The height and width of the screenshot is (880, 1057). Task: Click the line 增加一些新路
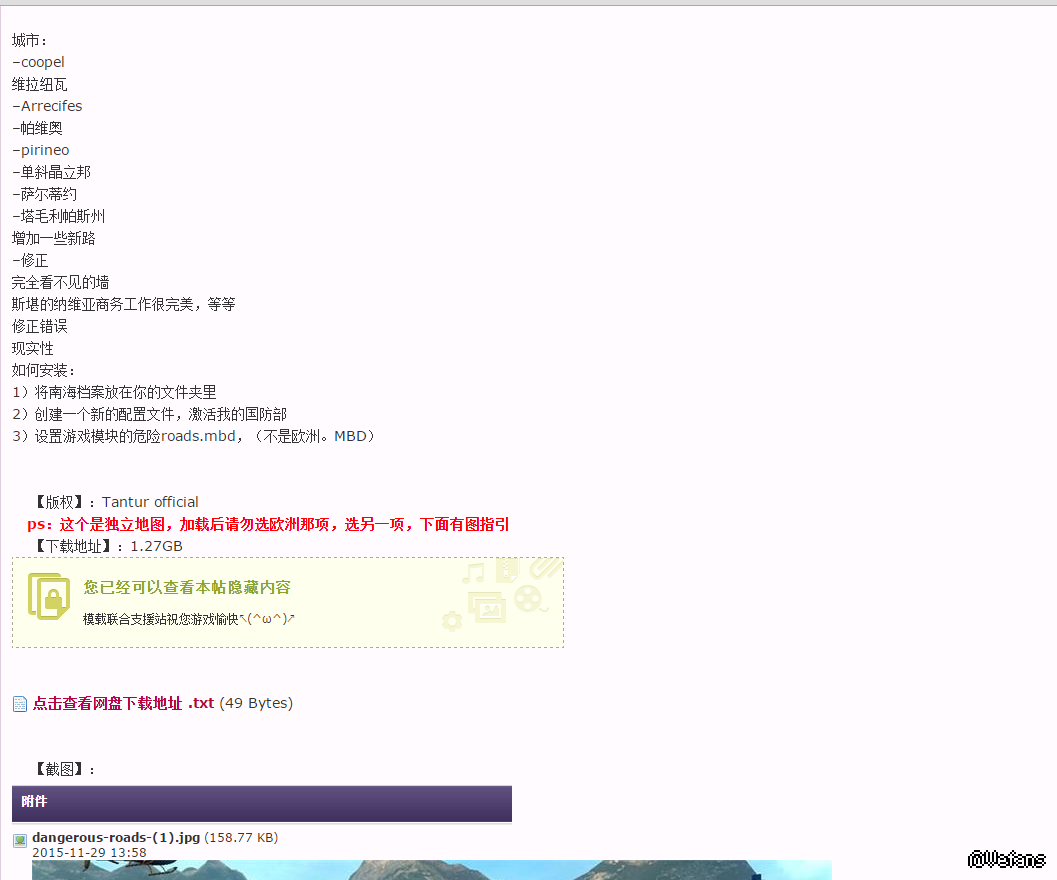pos(54,238)
